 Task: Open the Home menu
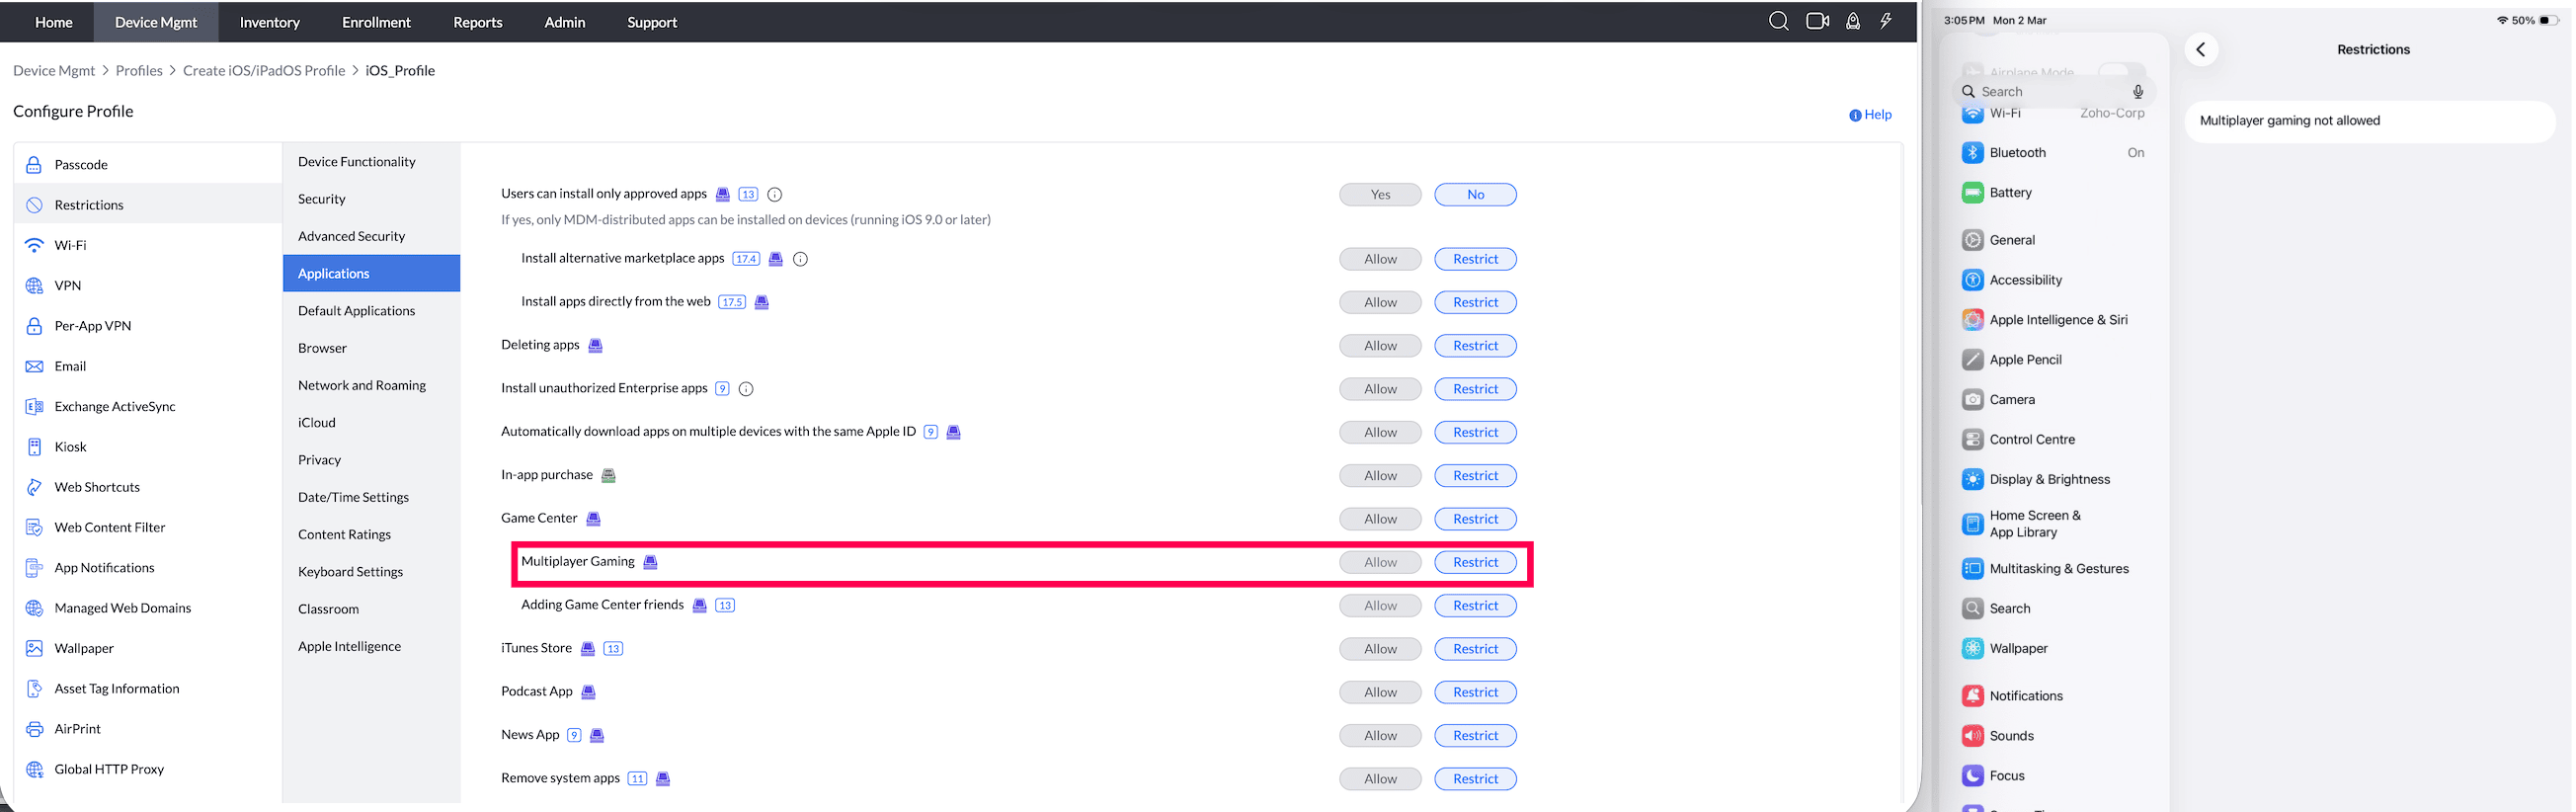[54, 22]
